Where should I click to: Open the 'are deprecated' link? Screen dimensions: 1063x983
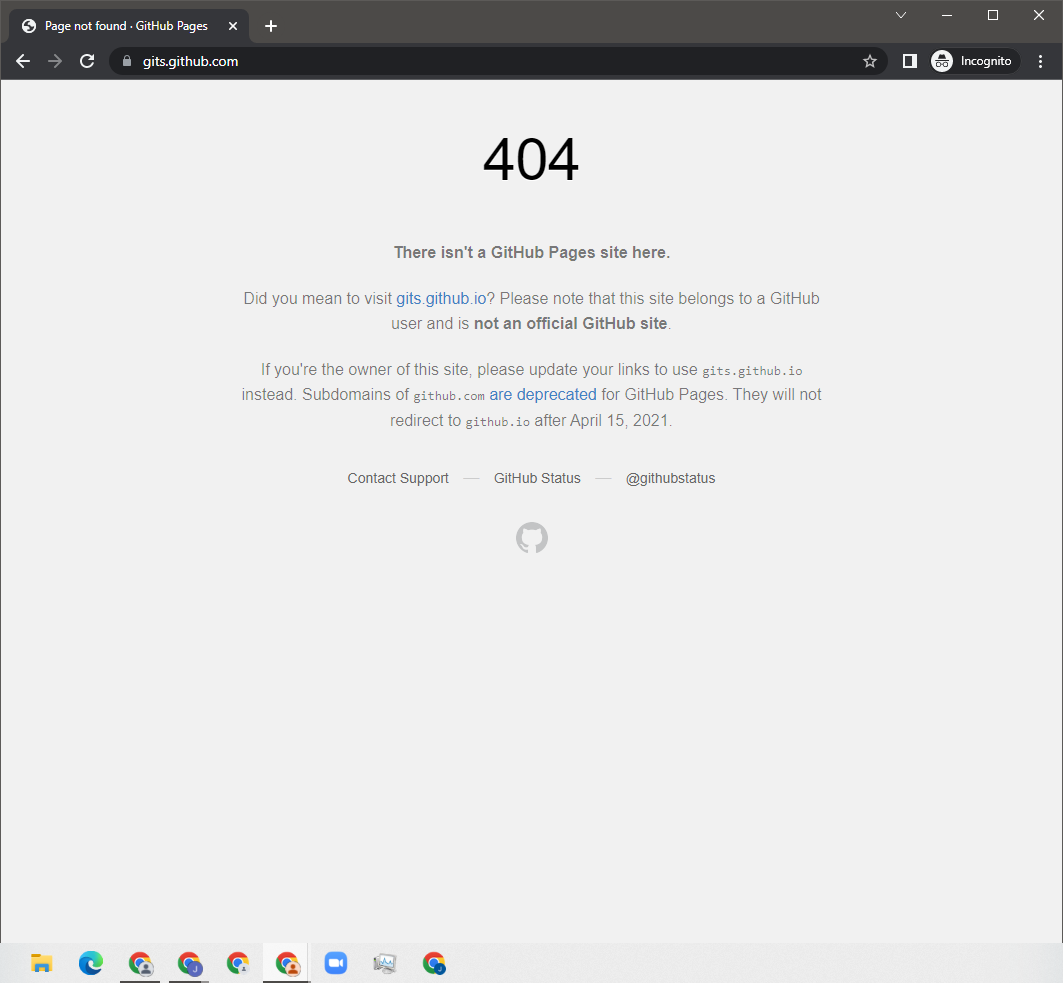pyautogui.click(x=543, y=395)
